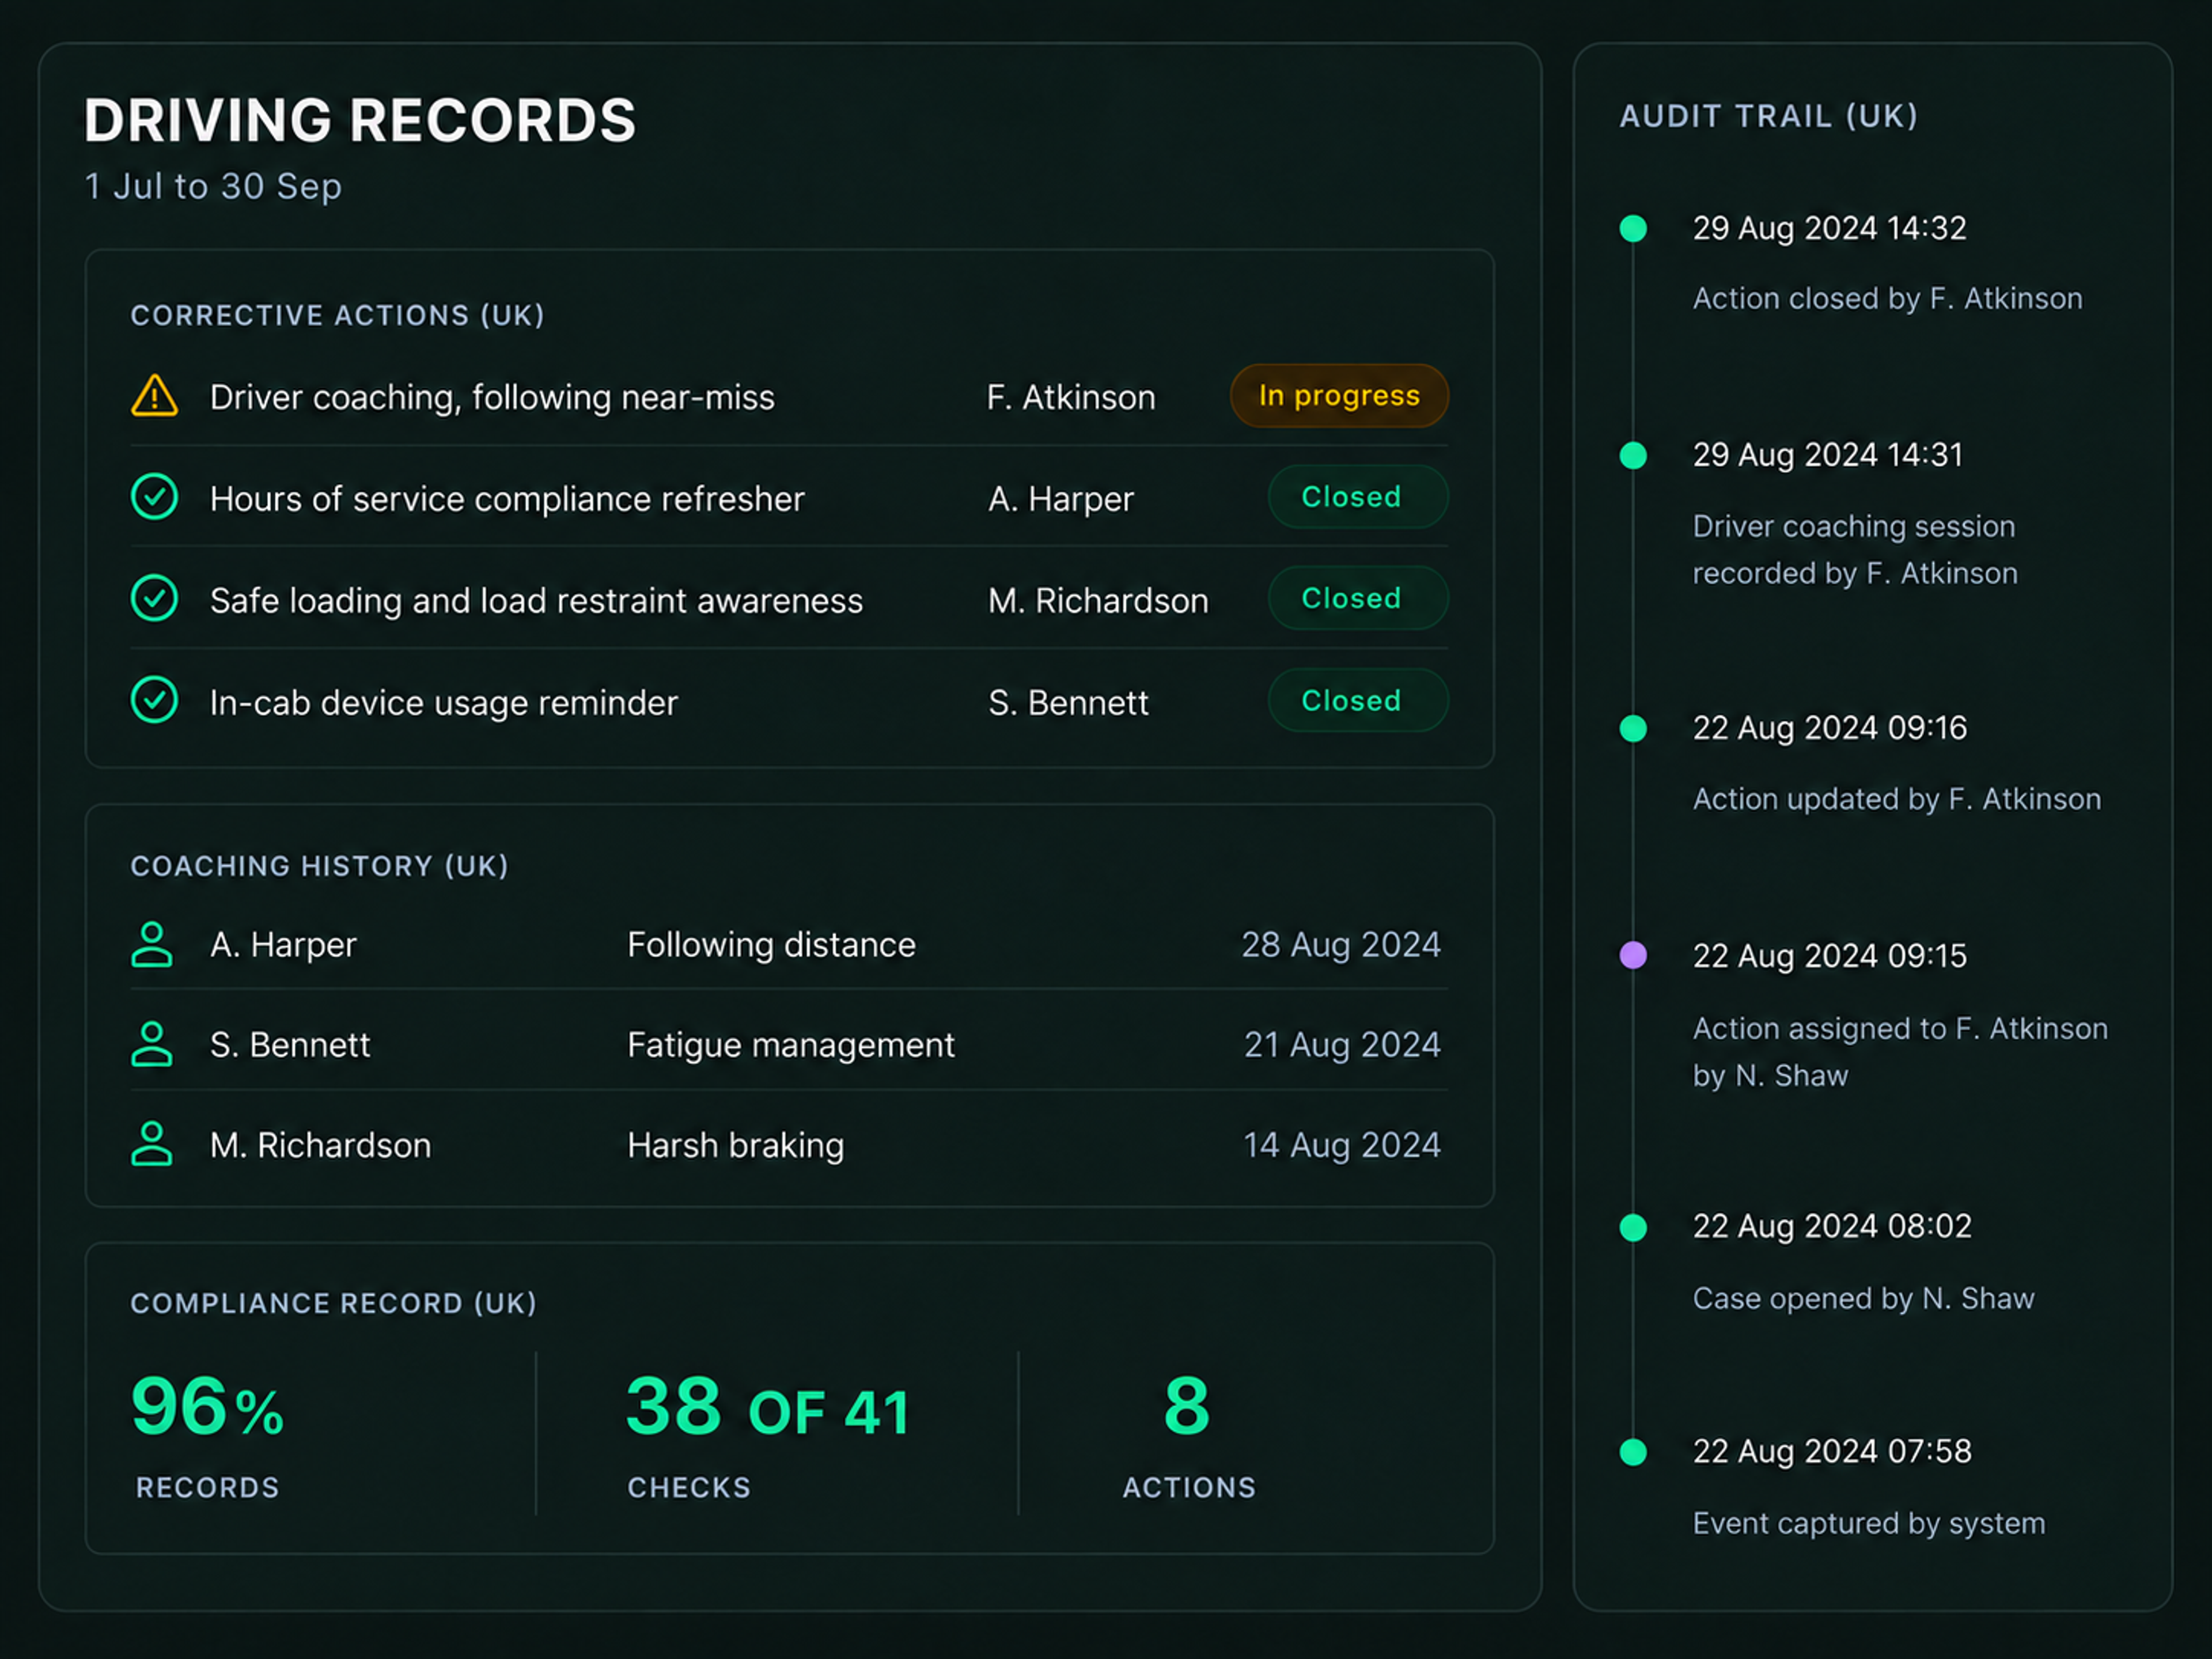Click assignee F. Atkinson in corrective actions
The height and width of the screenshot is (1659, 2212).
coord(1071,398)
